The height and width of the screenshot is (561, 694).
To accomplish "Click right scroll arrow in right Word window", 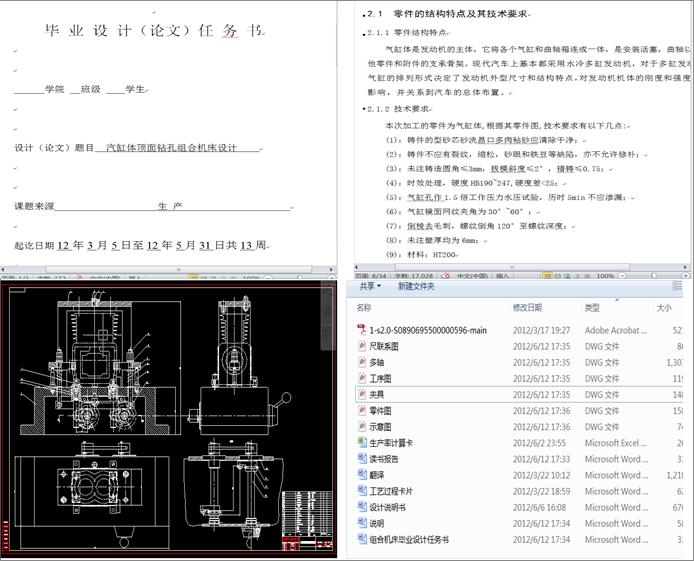I will click(685, 267).
